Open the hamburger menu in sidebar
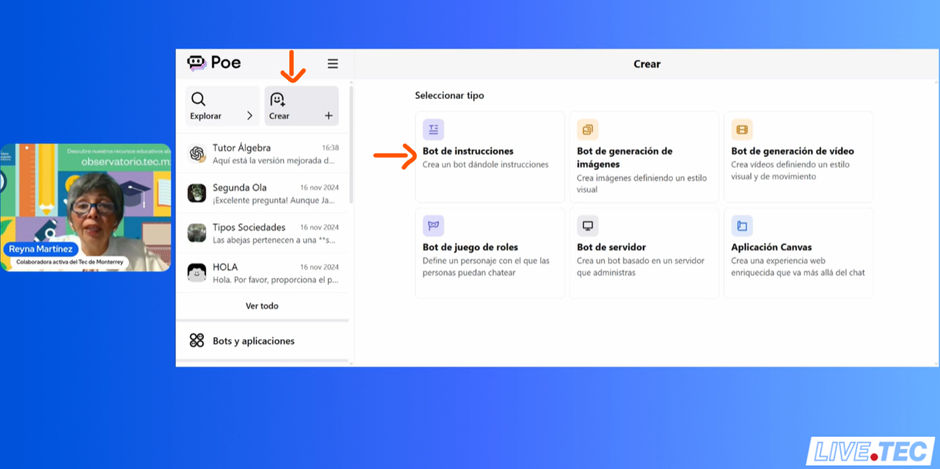 332,64
